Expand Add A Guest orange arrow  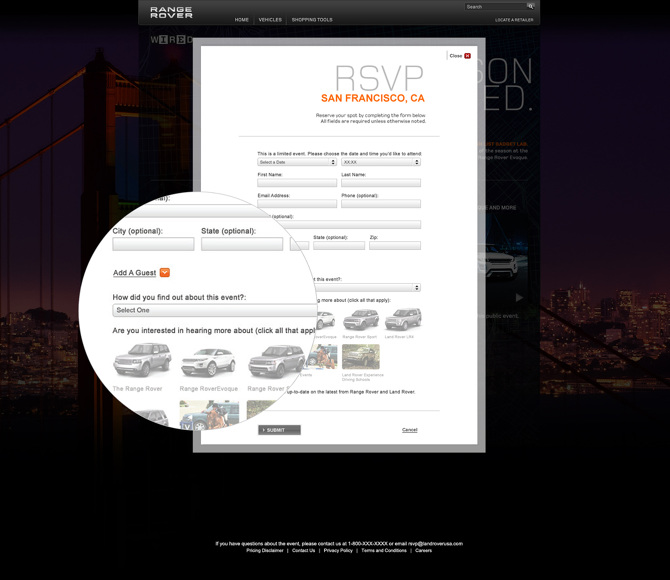pos(165,272)
